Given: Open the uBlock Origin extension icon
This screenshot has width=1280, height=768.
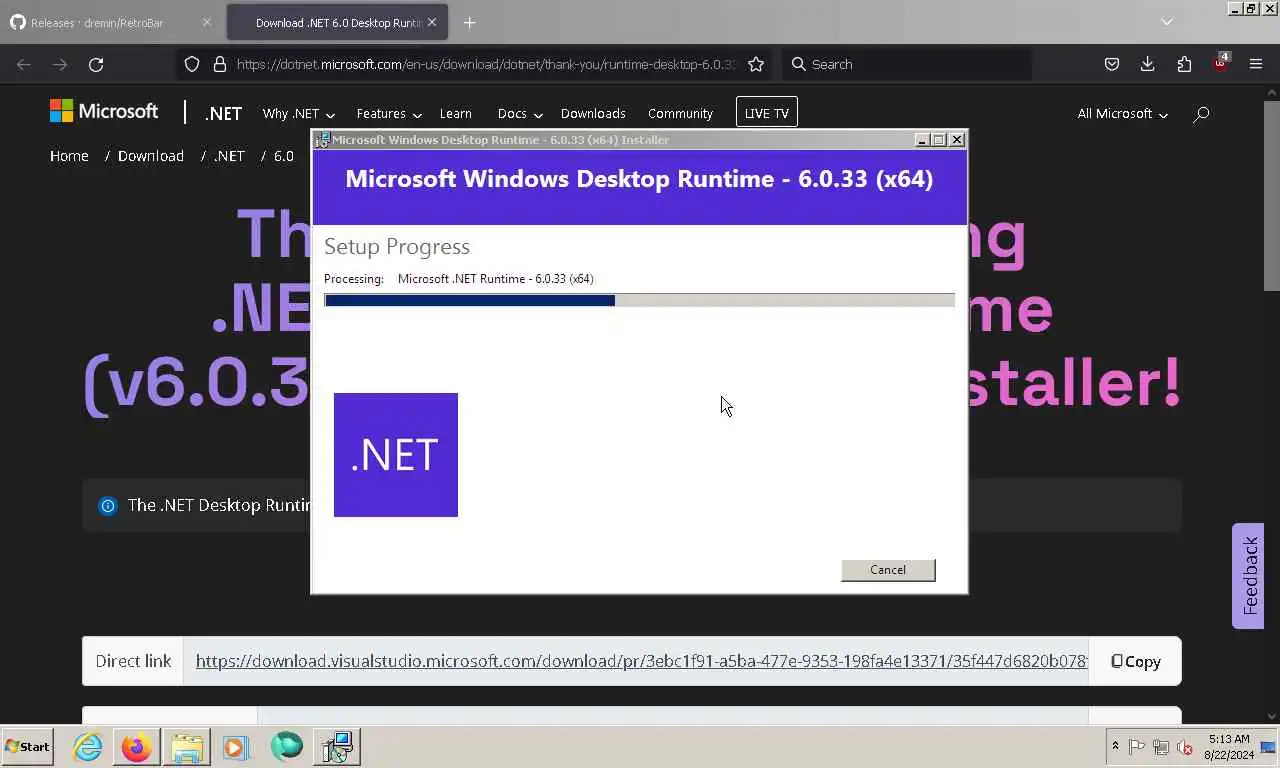Looking at the screenshot, I should [x=1221, y=63].
